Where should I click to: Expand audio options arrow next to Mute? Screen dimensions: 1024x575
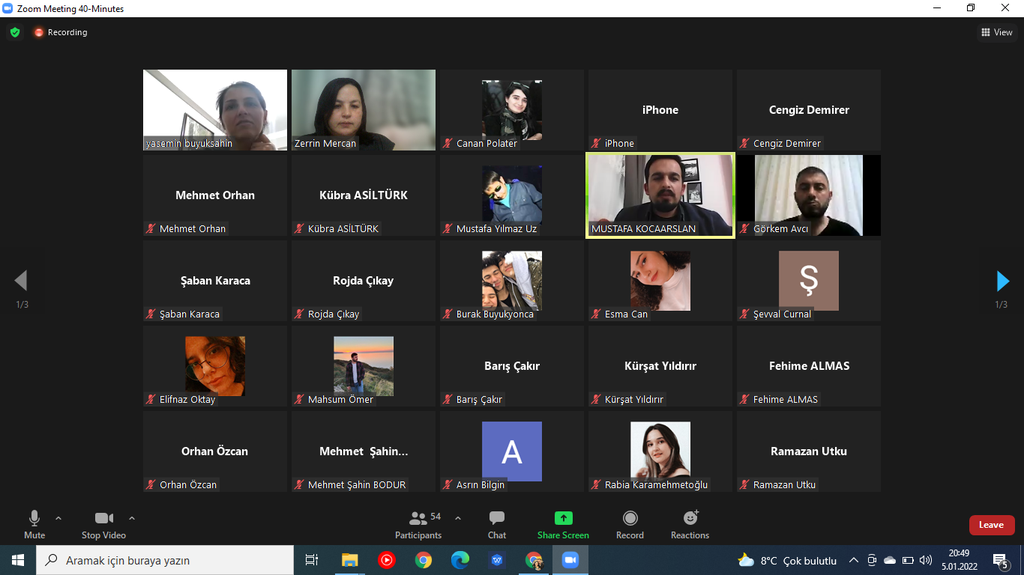point(58,518)
